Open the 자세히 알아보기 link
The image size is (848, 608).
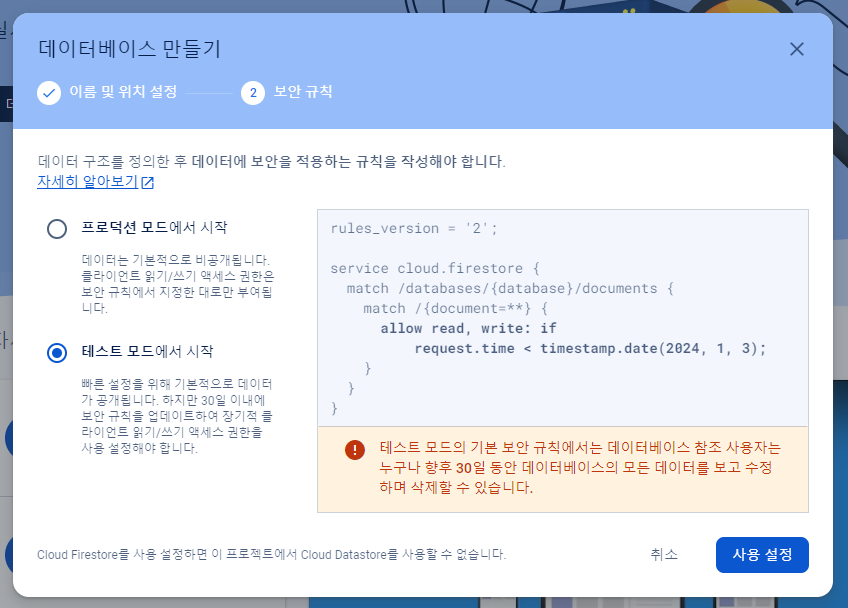point(87,181)
